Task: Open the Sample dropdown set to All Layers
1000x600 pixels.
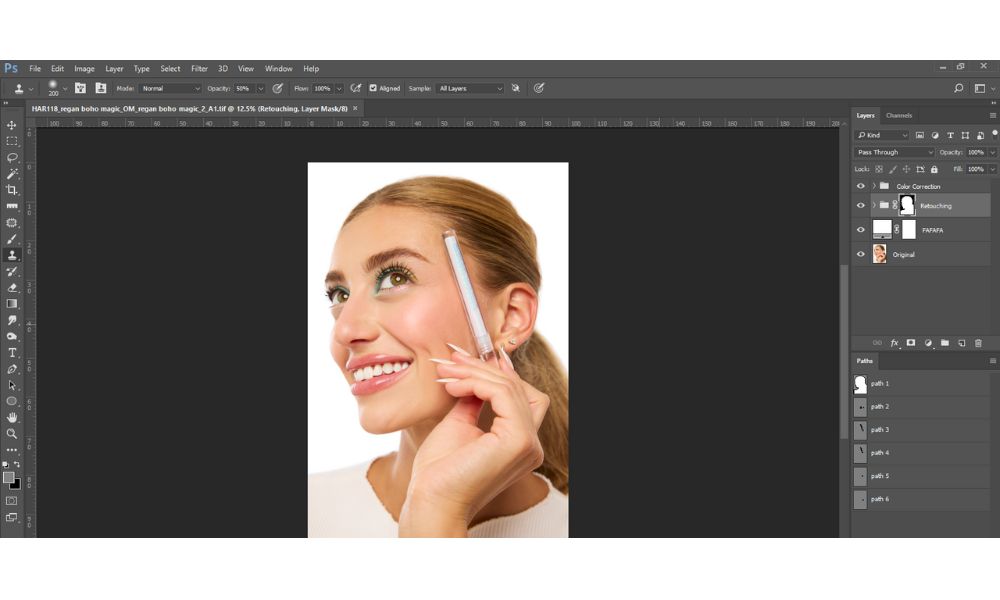Action: click(x=471, y=89)
